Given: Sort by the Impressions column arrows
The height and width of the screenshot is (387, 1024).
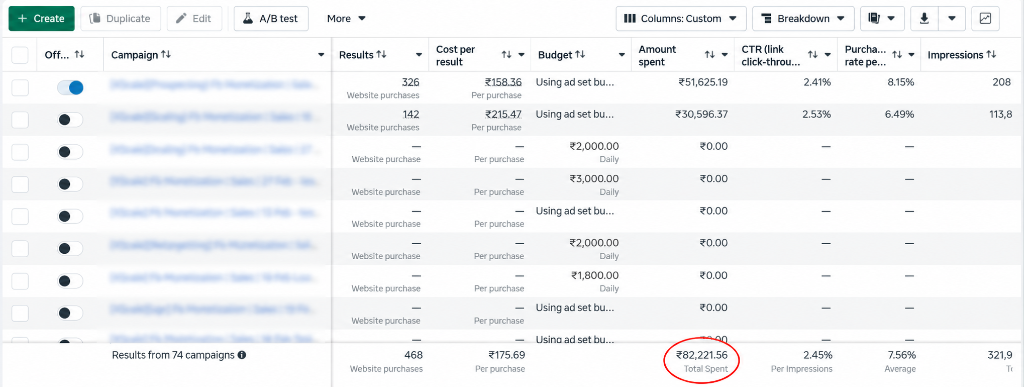Looking at the screenshot, I should (991, 55).
